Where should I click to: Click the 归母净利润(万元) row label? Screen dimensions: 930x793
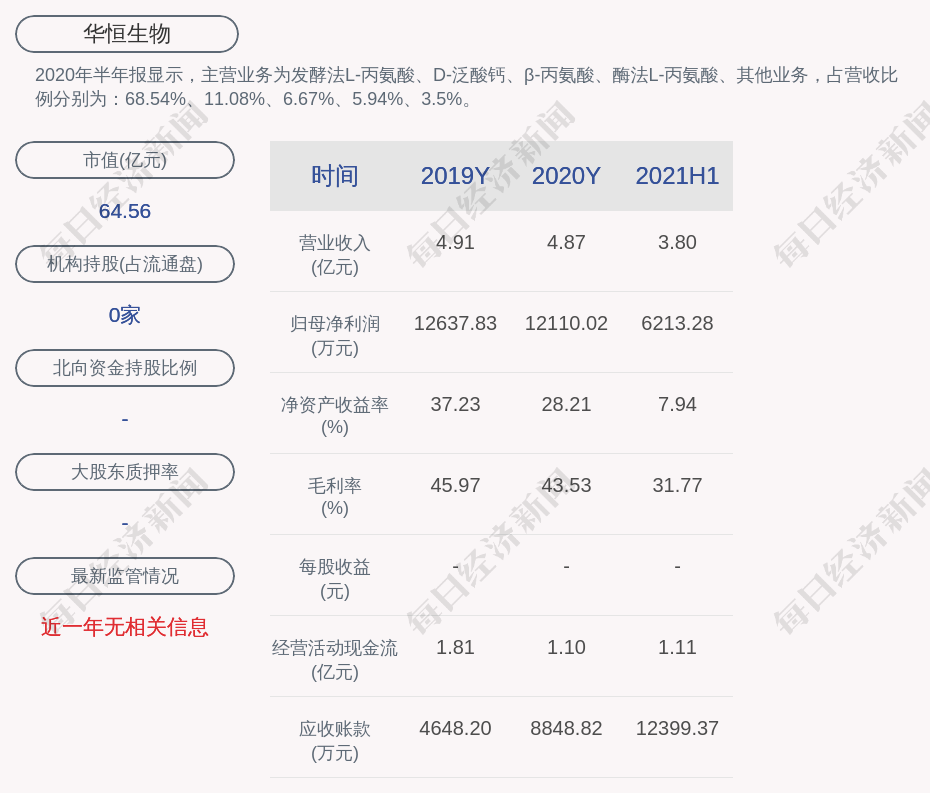(334, 335)
